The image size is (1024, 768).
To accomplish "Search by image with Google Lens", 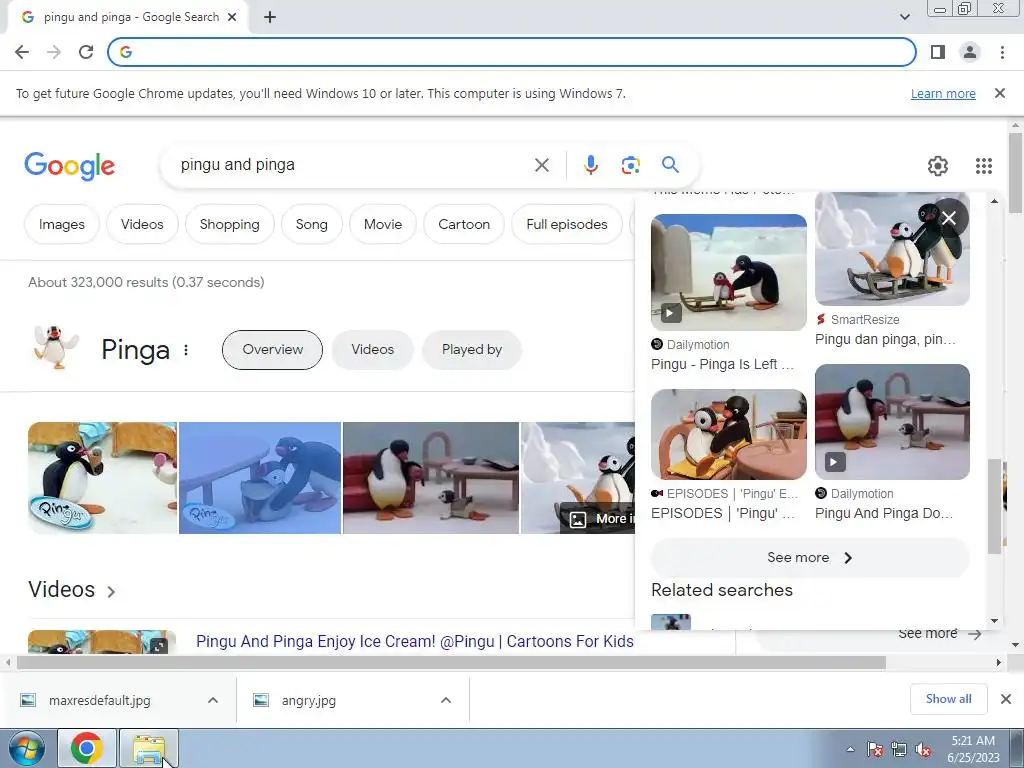I will (630, 165).
